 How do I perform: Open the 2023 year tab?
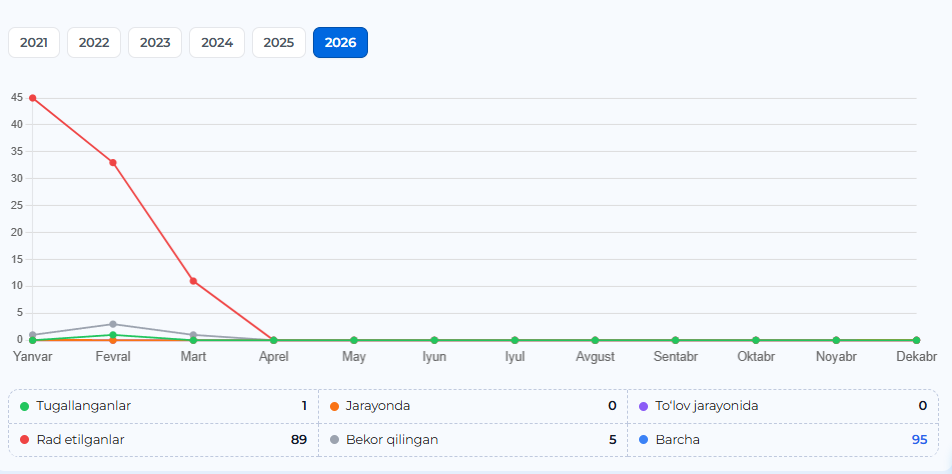point(155,43)
